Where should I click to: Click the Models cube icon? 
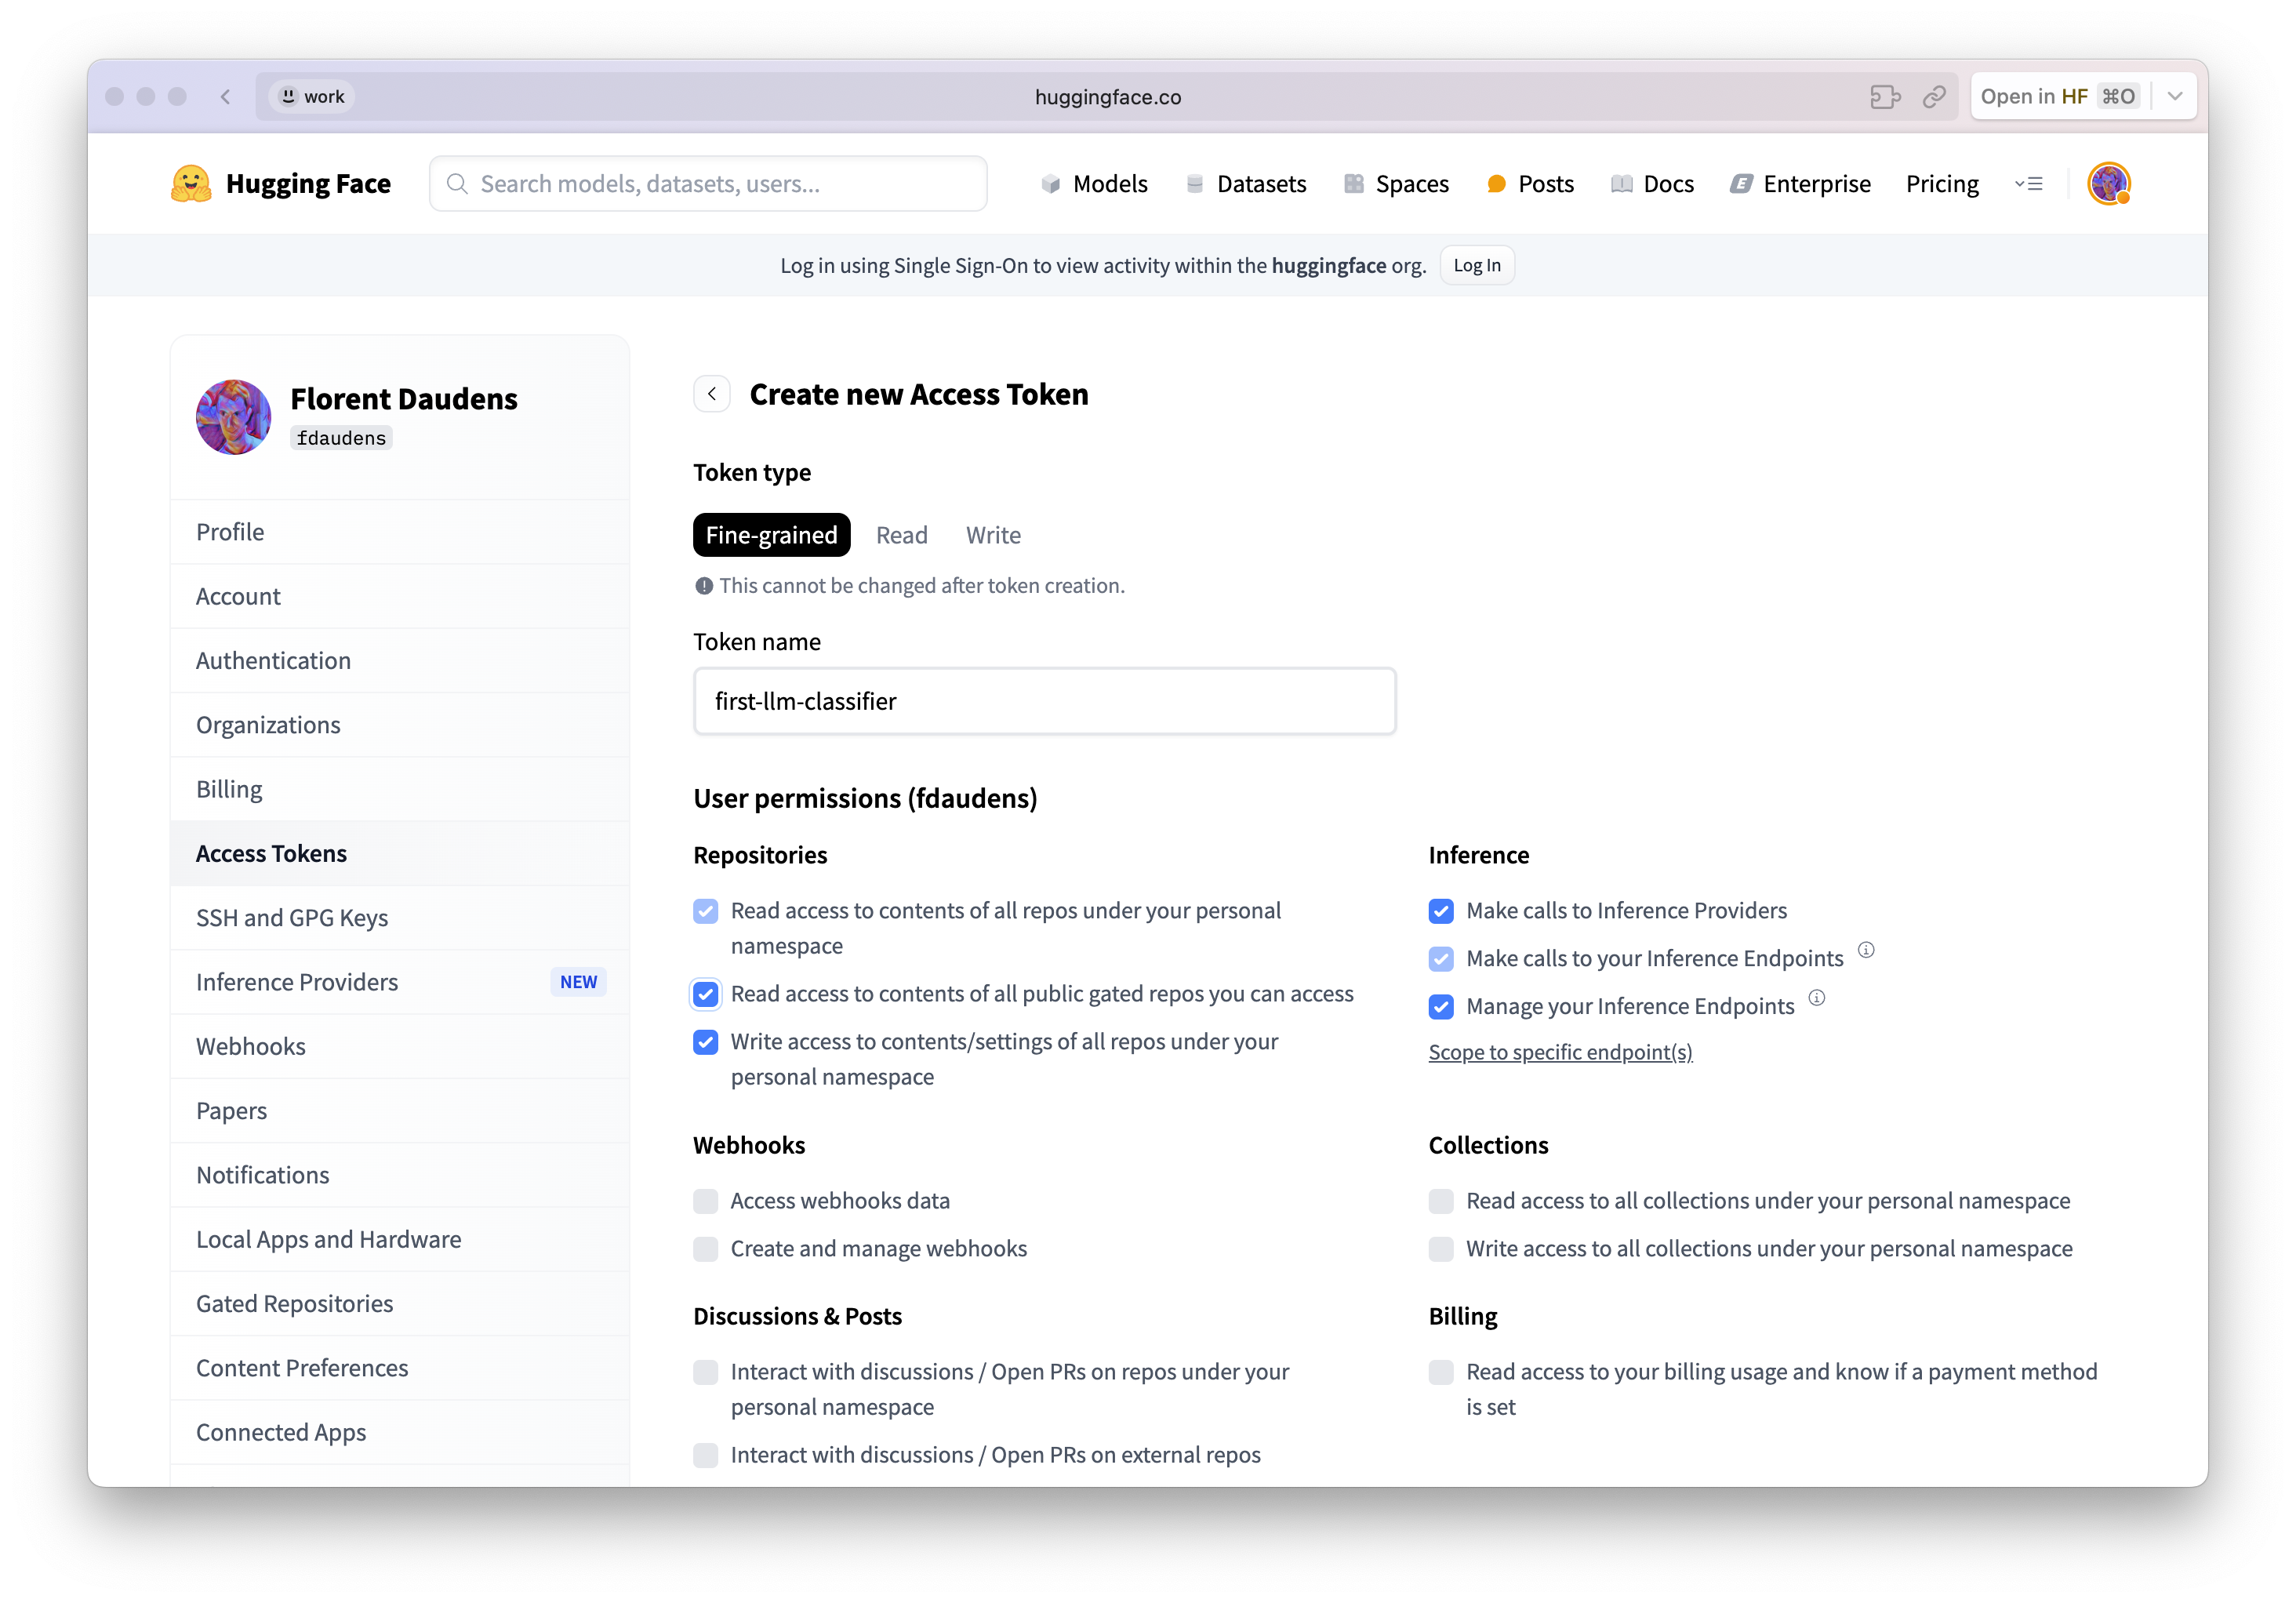(1050, 184)
